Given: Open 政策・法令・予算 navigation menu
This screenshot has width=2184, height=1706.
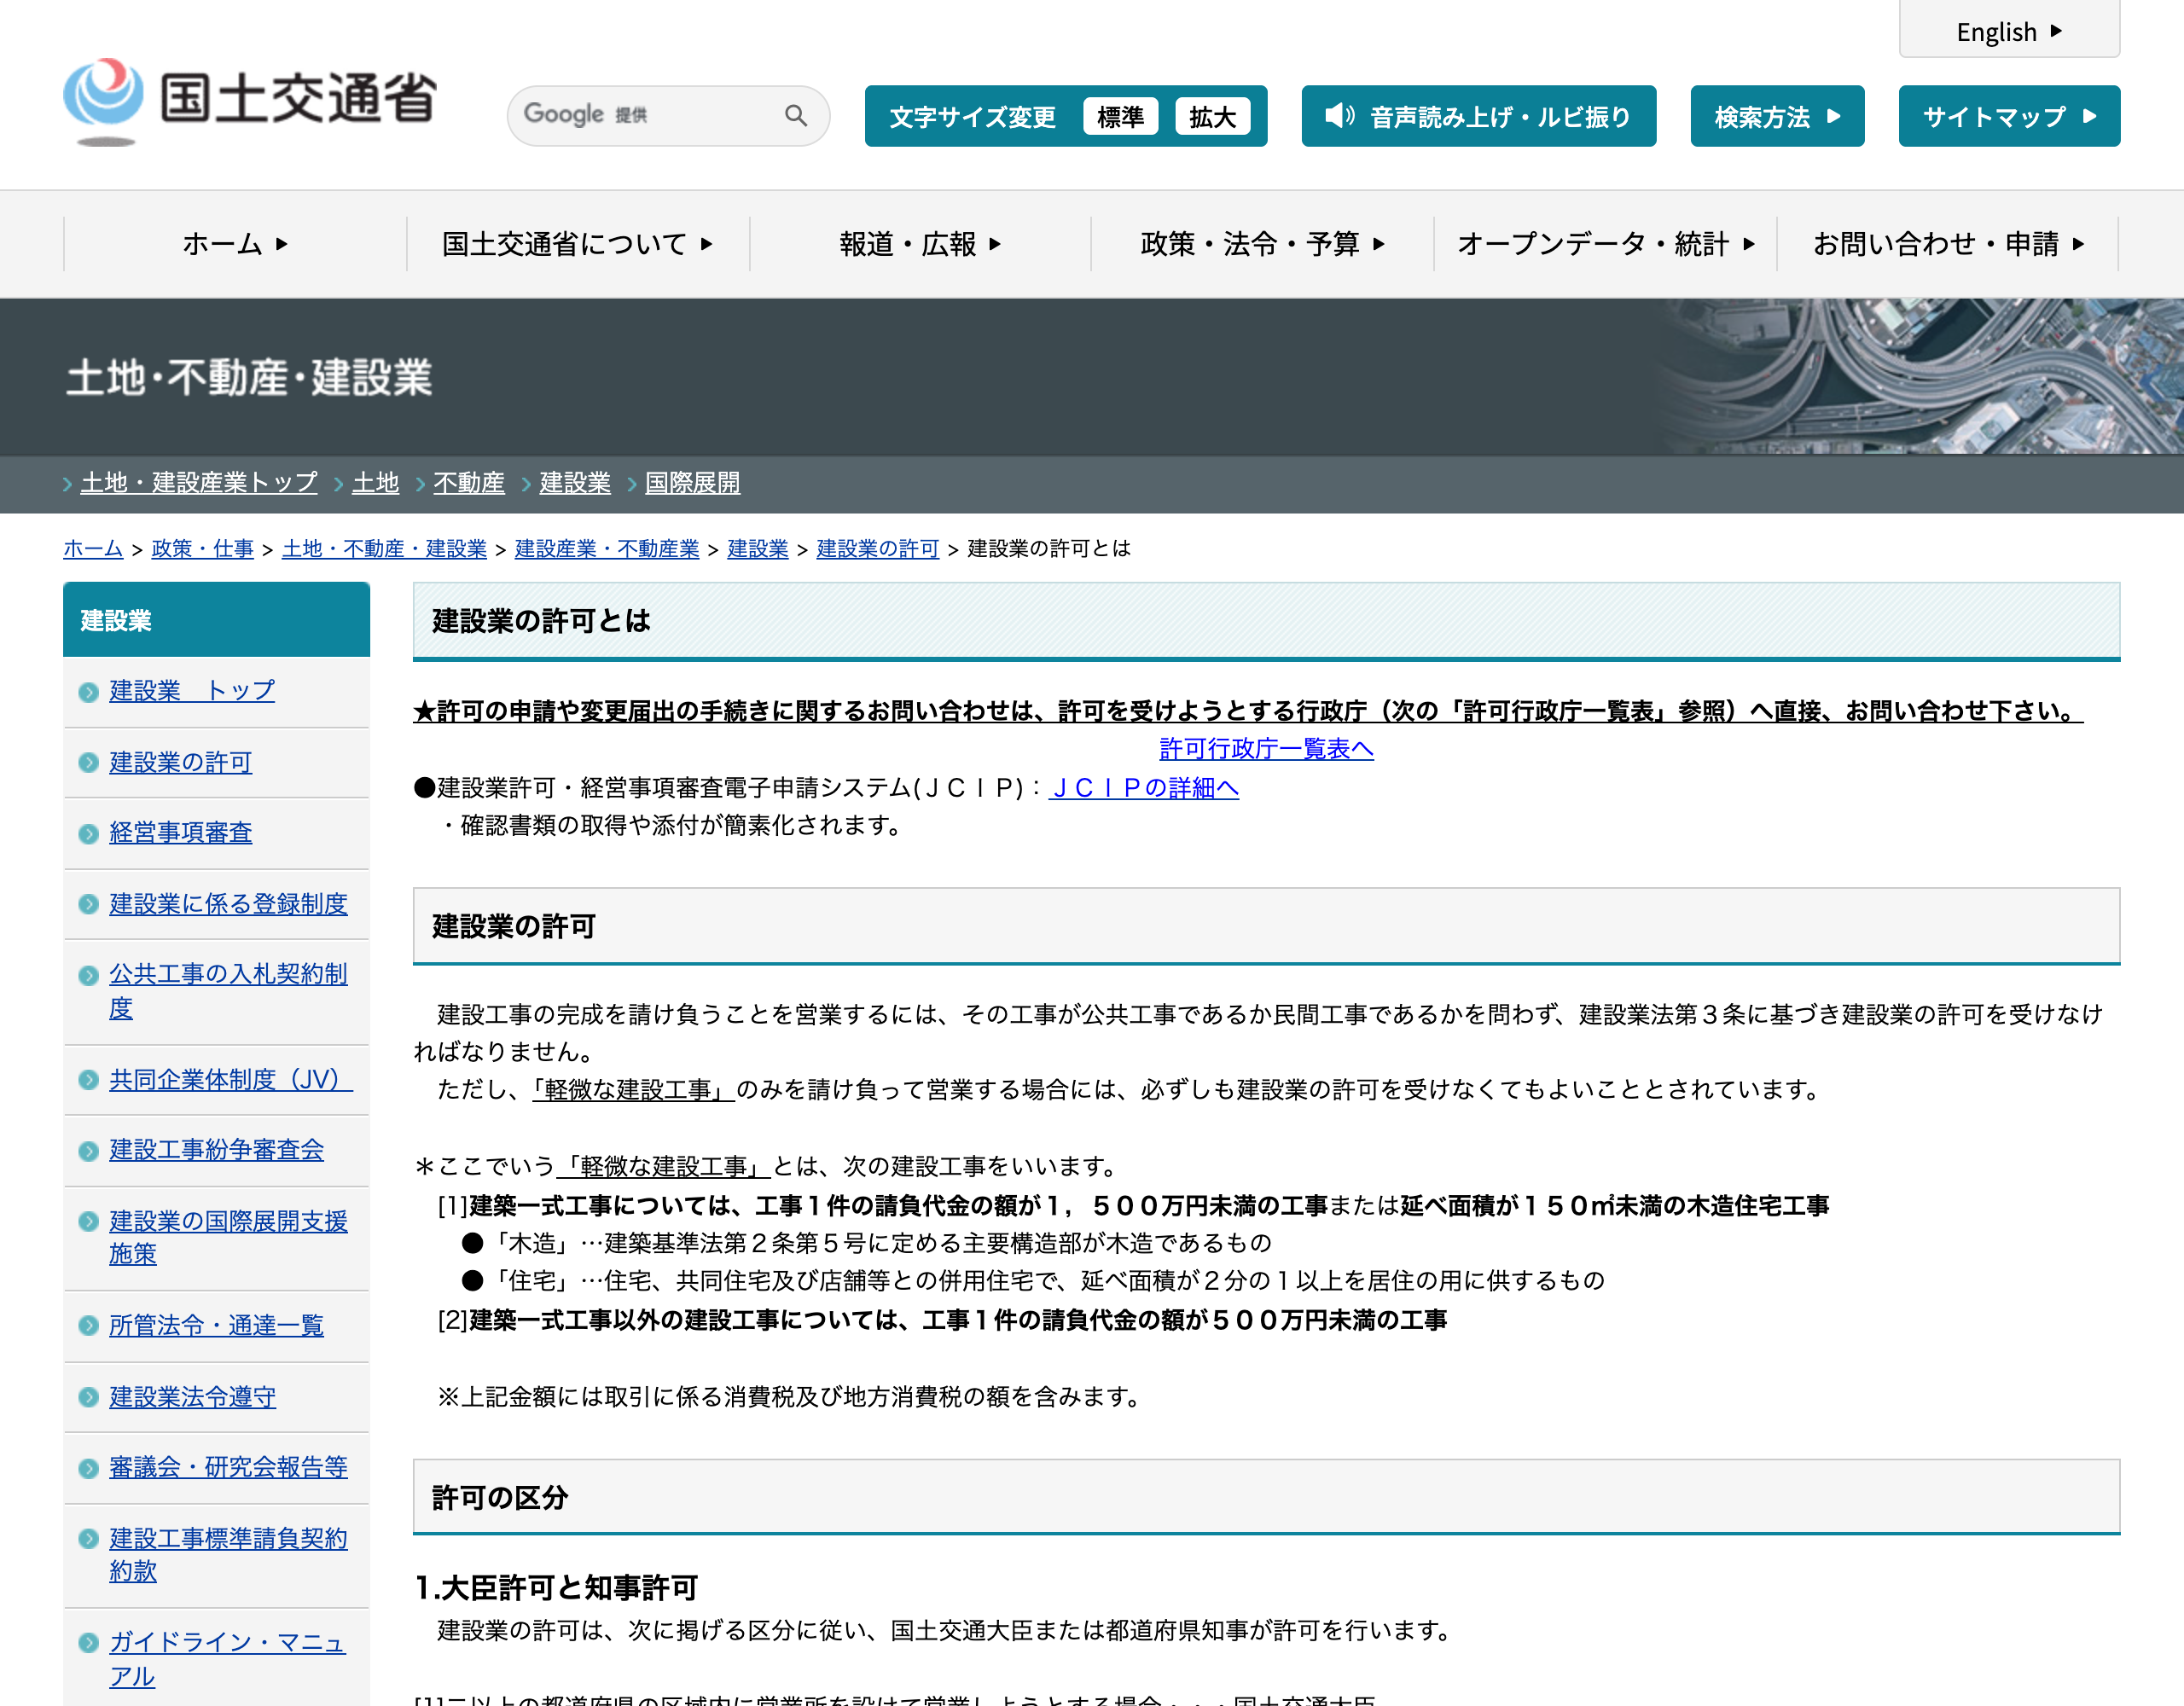Looking at the screenshot, I should 1262,244.
